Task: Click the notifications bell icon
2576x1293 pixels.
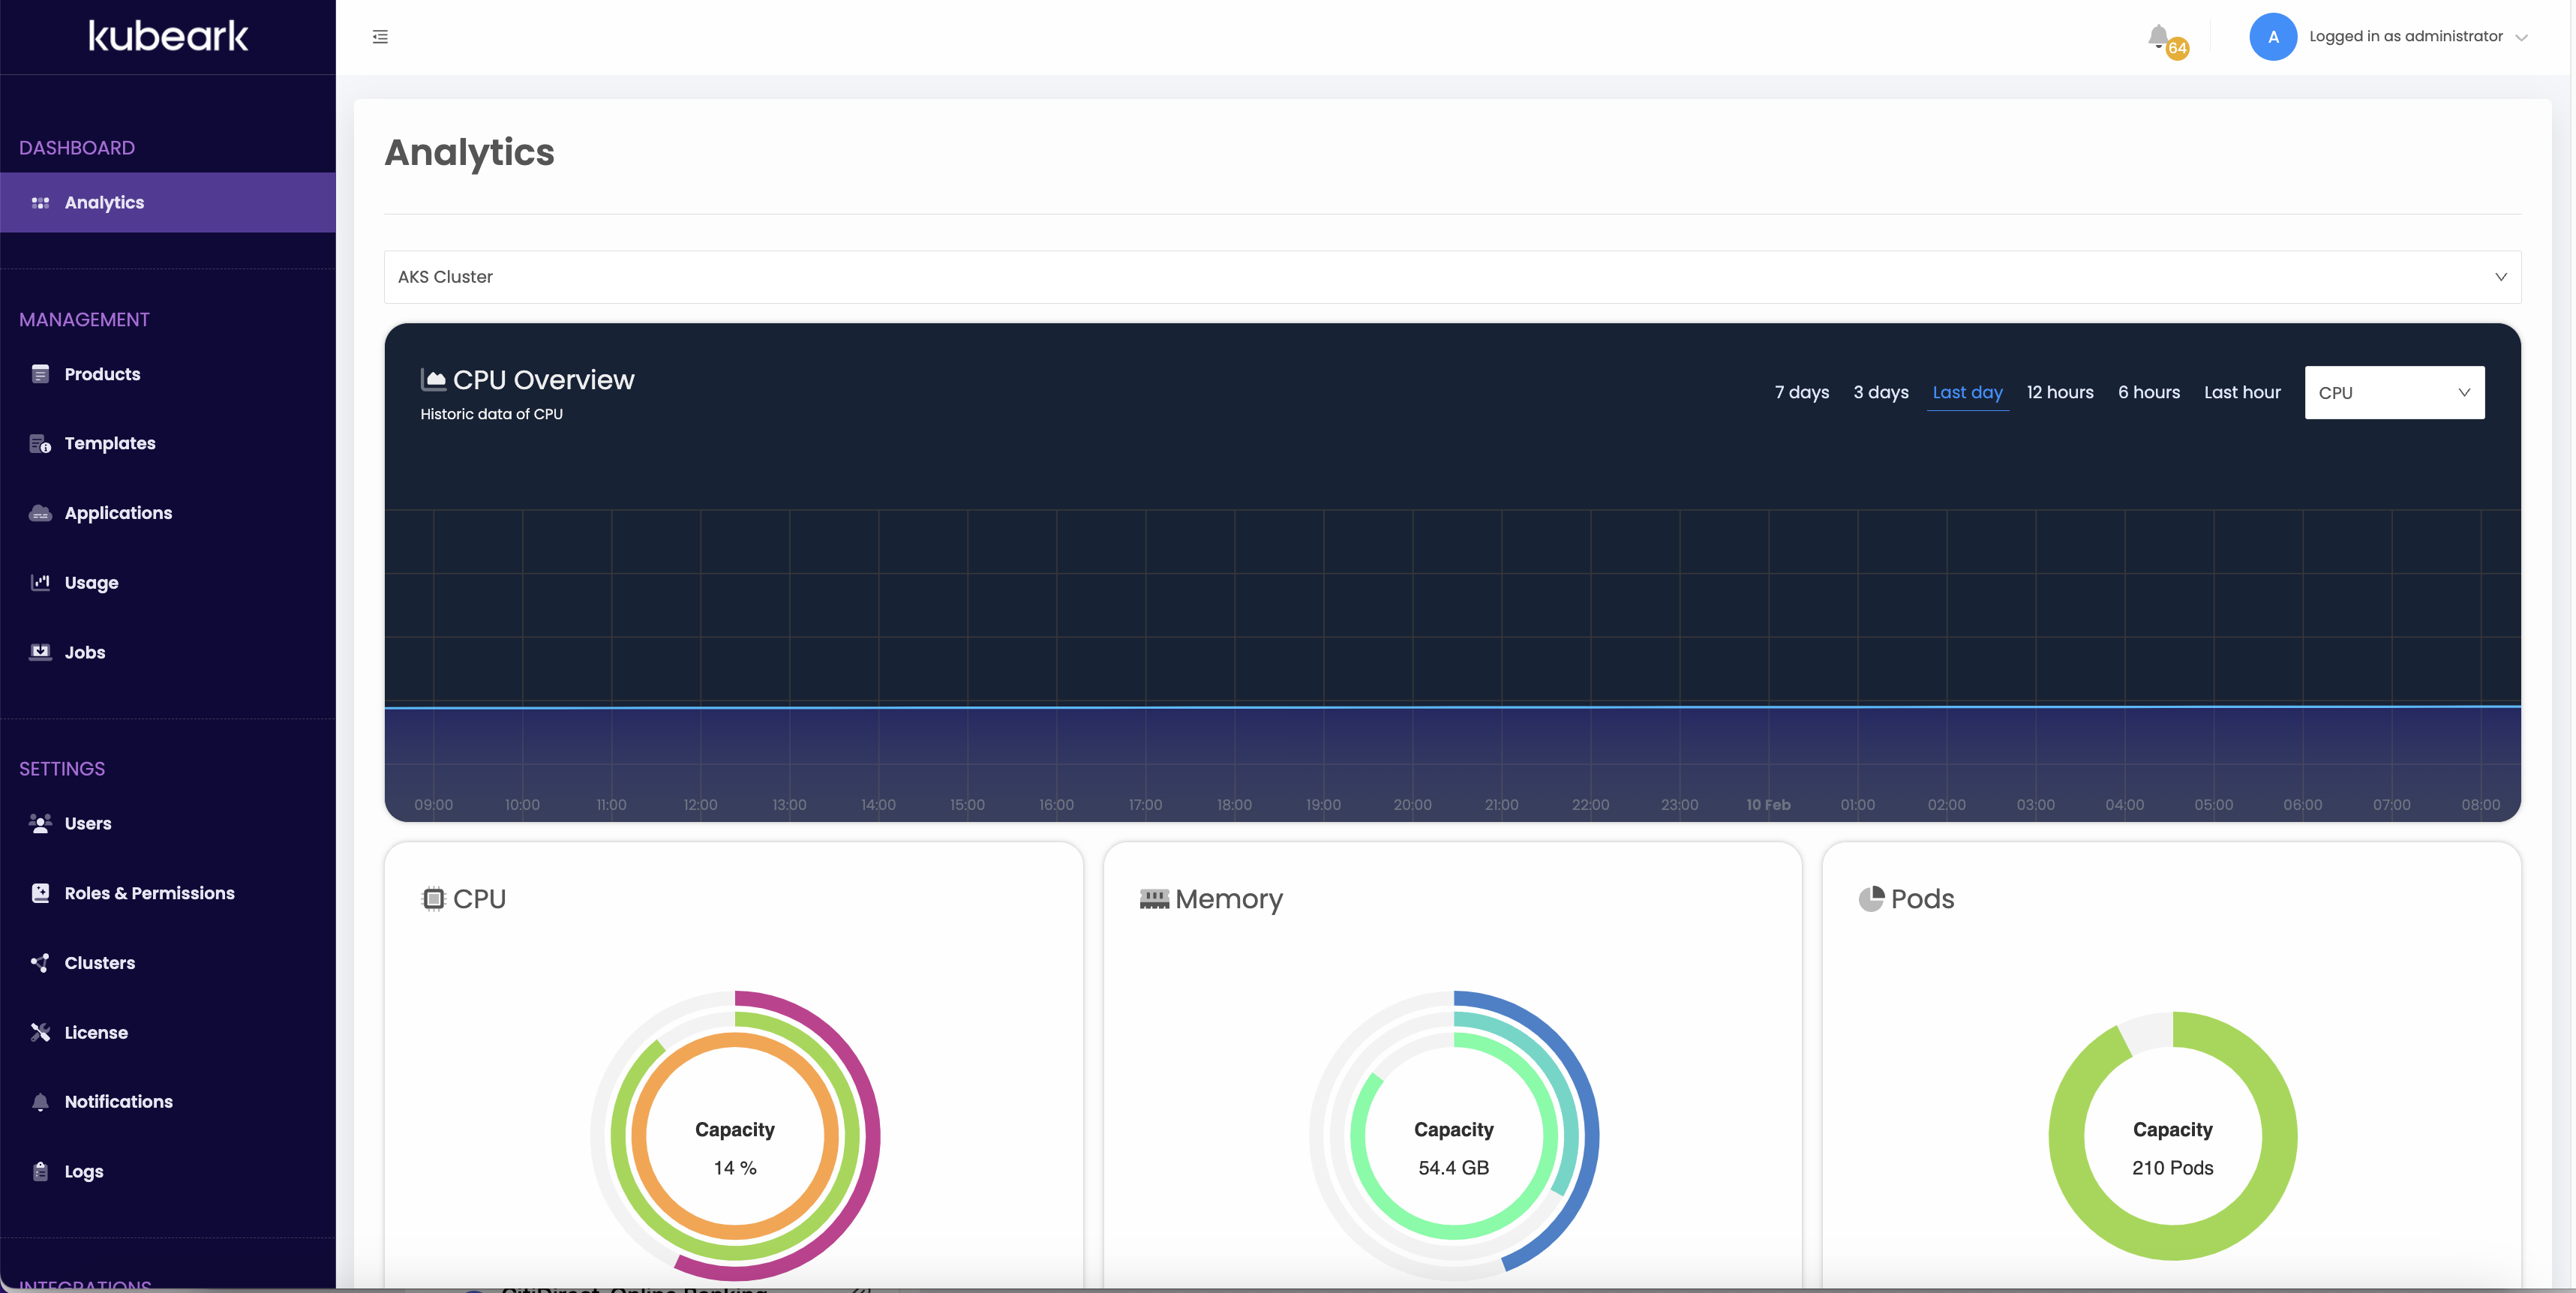Action: tap(2158, 36)
